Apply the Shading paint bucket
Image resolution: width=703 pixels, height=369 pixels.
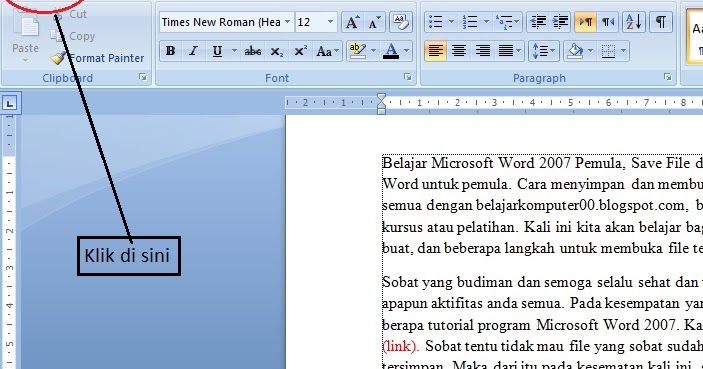(575, 51)
